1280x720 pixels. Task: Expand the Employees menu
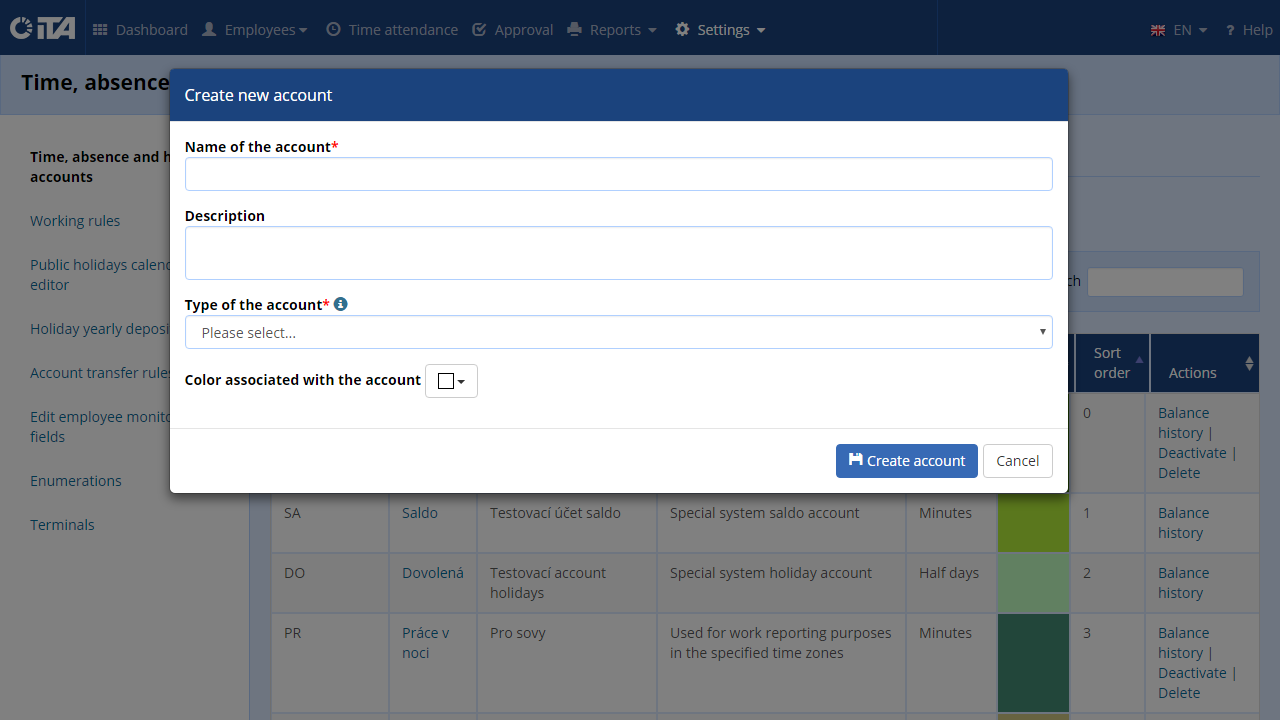254,30
